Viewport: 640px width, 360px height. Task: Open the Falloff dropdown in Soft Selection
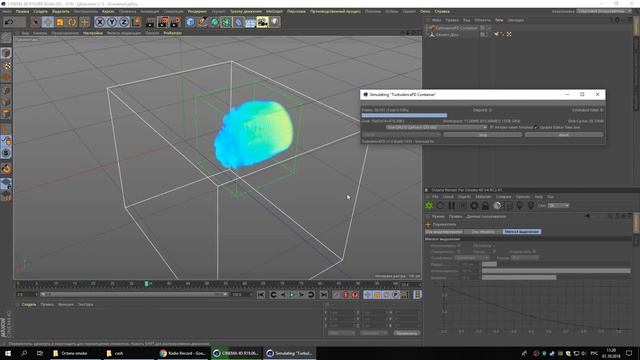click(471, 258)
